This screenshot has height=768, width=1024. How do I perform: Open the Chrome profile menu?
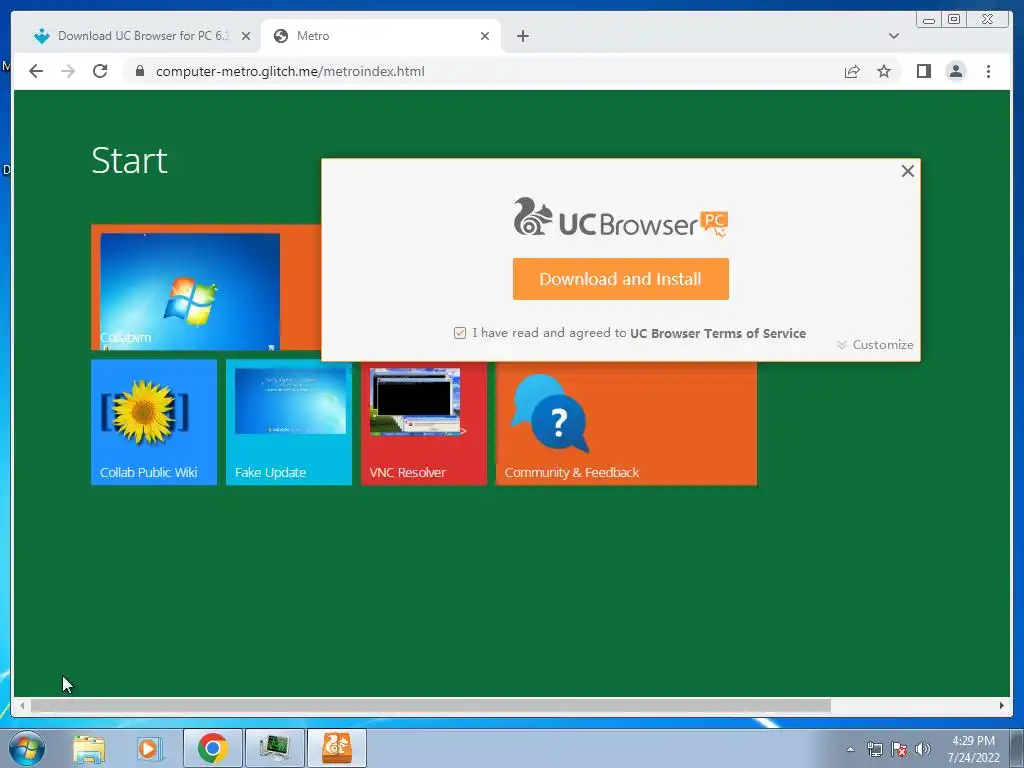pos(955,71)
